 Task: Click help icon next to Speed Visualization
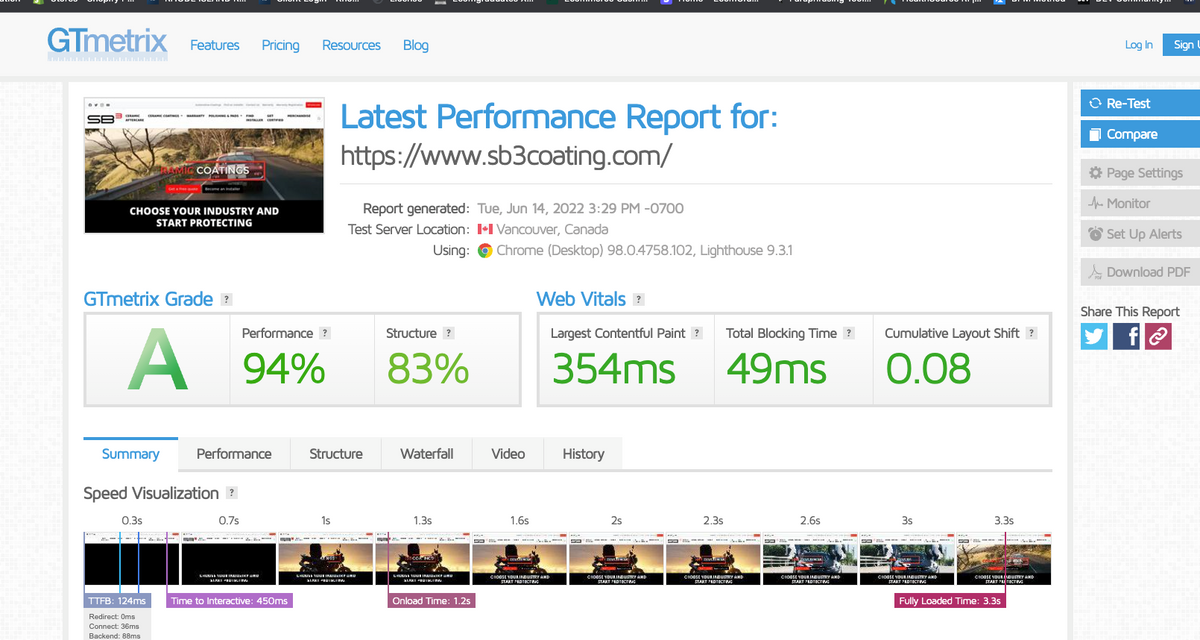(x=232, y=493)
